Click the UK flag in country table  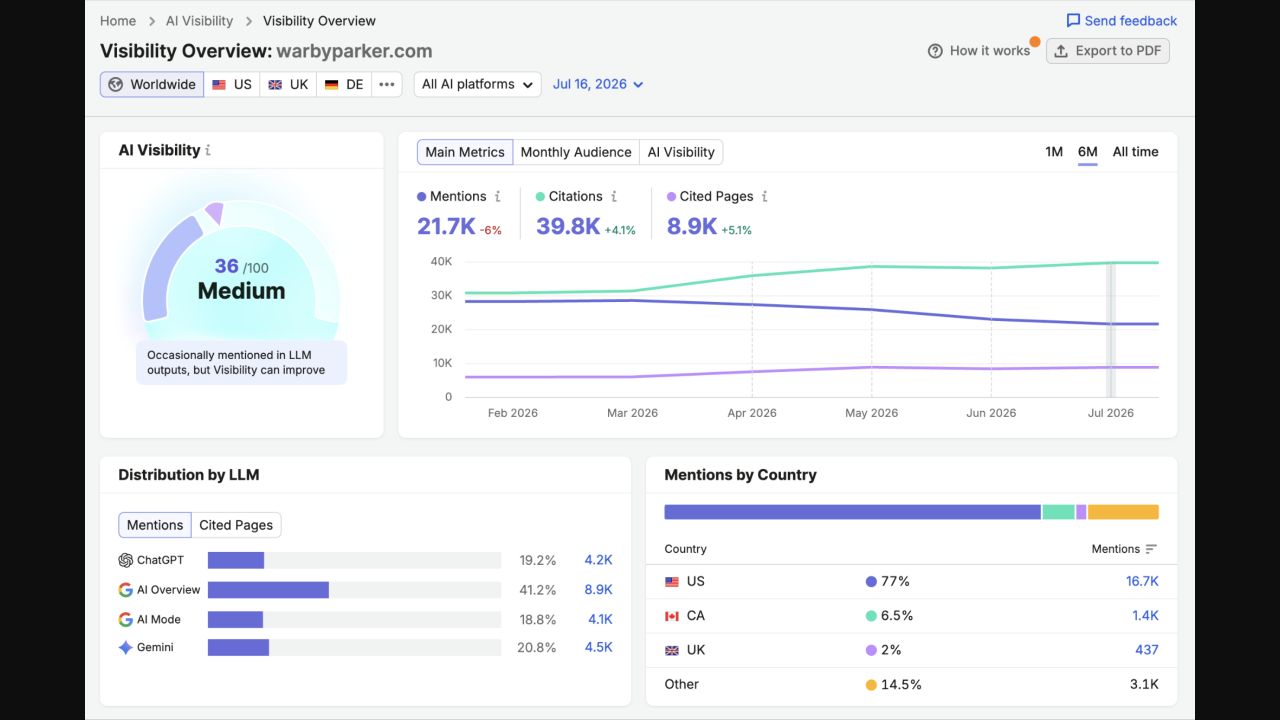pos(672,651)
